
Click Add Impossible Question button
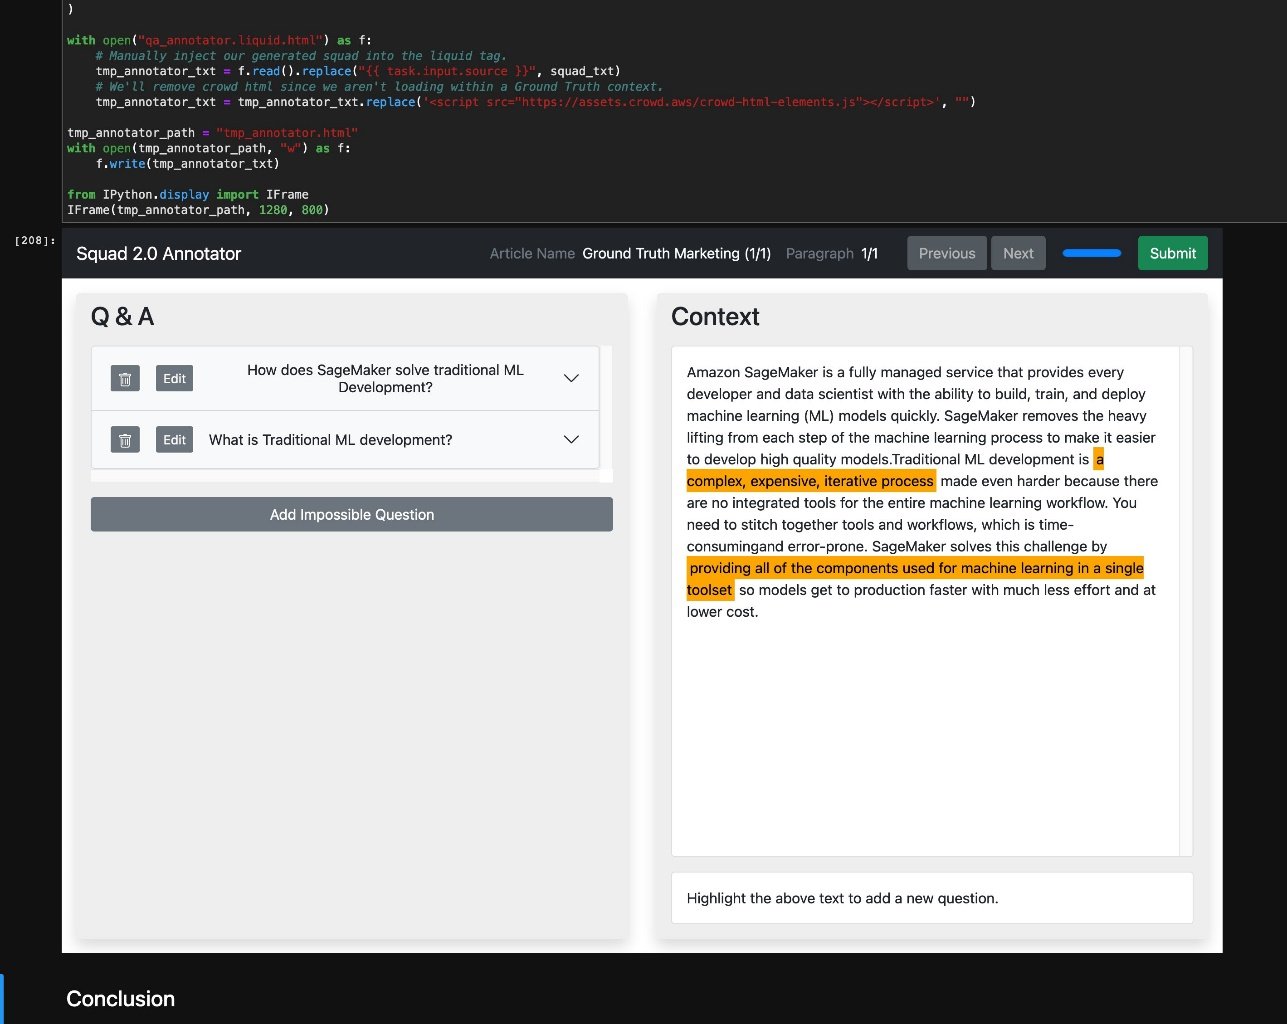(352, 515)
